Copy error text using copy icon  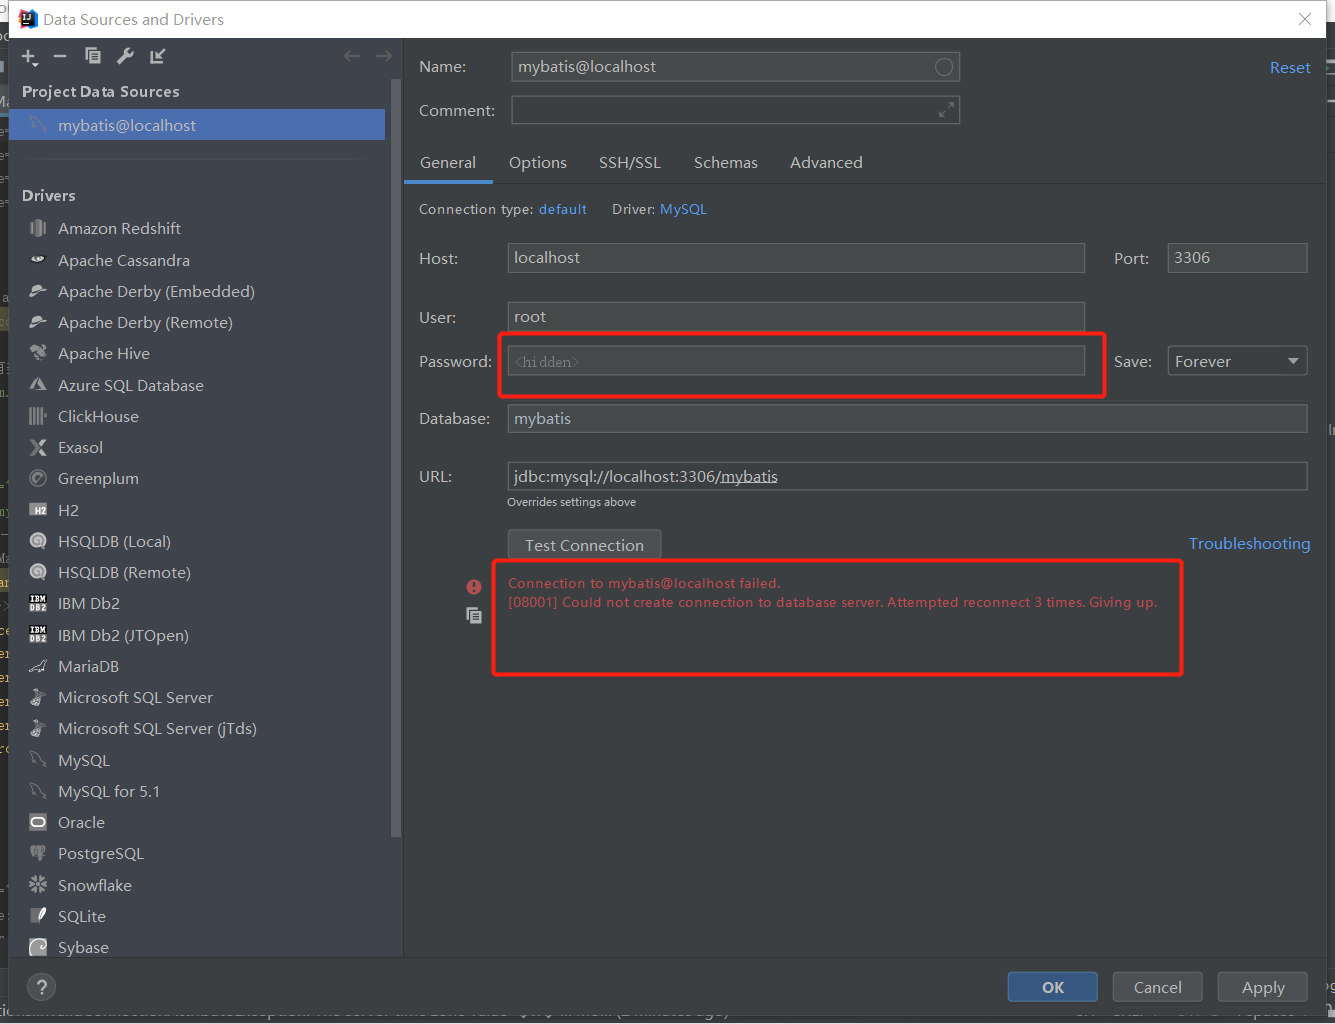474,615
